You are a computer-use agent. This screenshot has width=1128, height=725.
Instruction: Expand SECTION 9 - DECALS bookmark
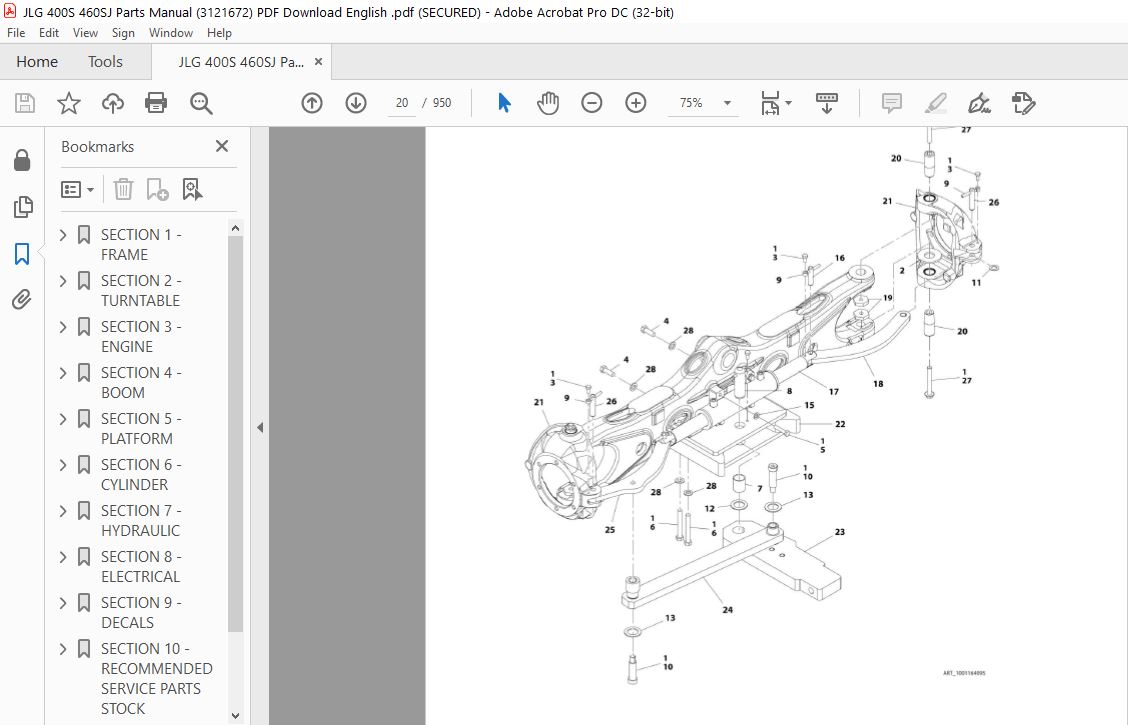[63, 603]
